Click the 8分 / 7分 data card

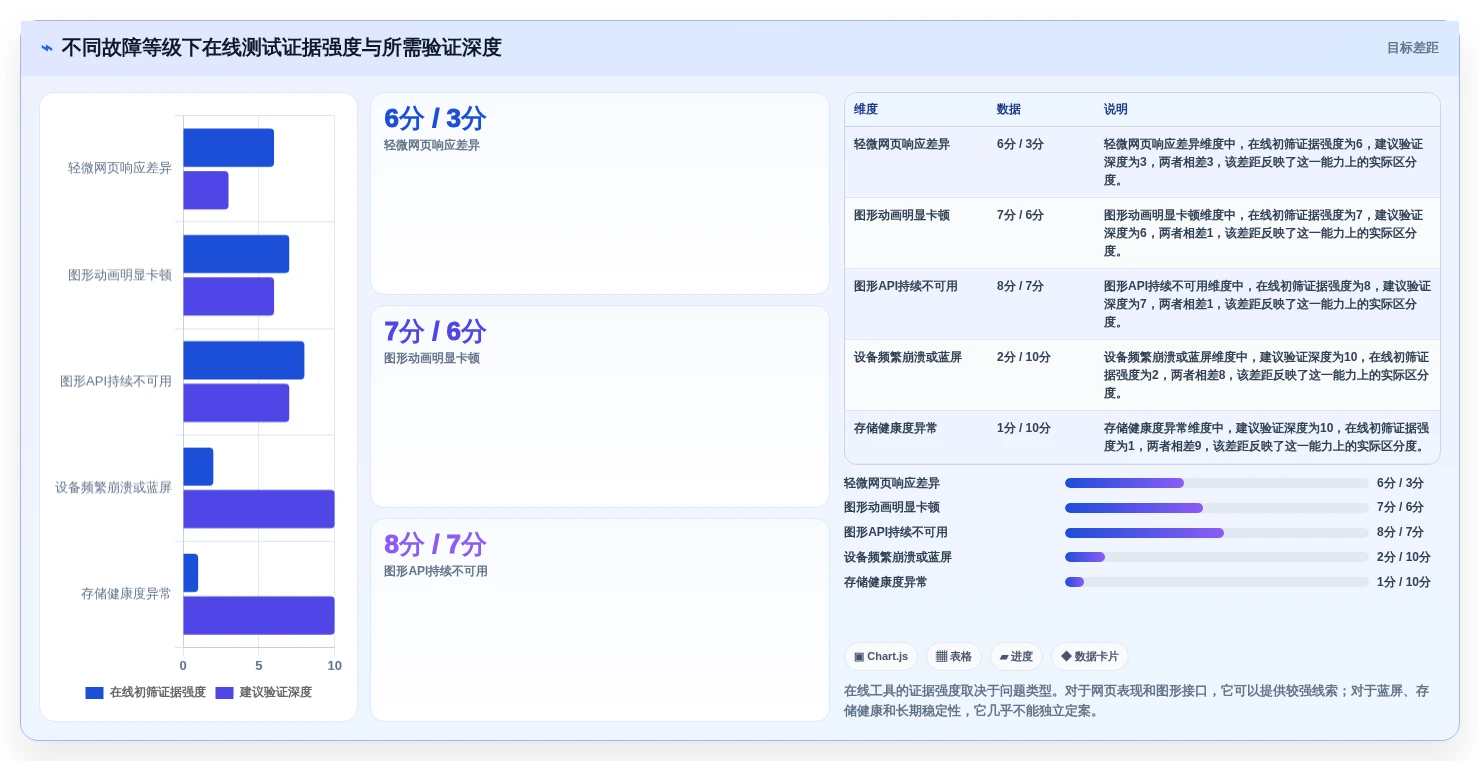pyautogui.click(x=600, y=620)
